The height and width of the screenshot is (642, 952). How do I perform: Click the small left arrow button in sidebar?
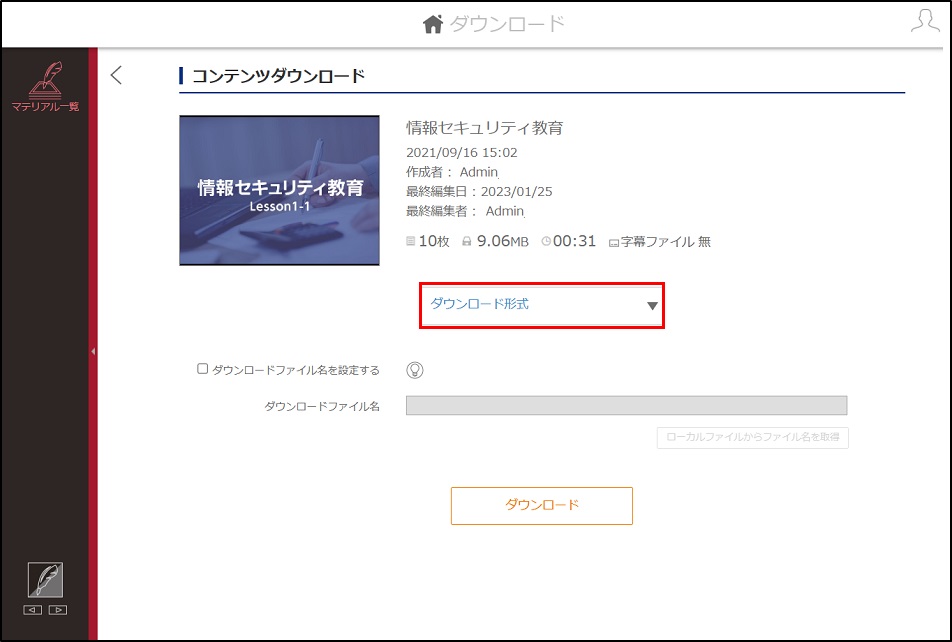[x=33, y=610]
